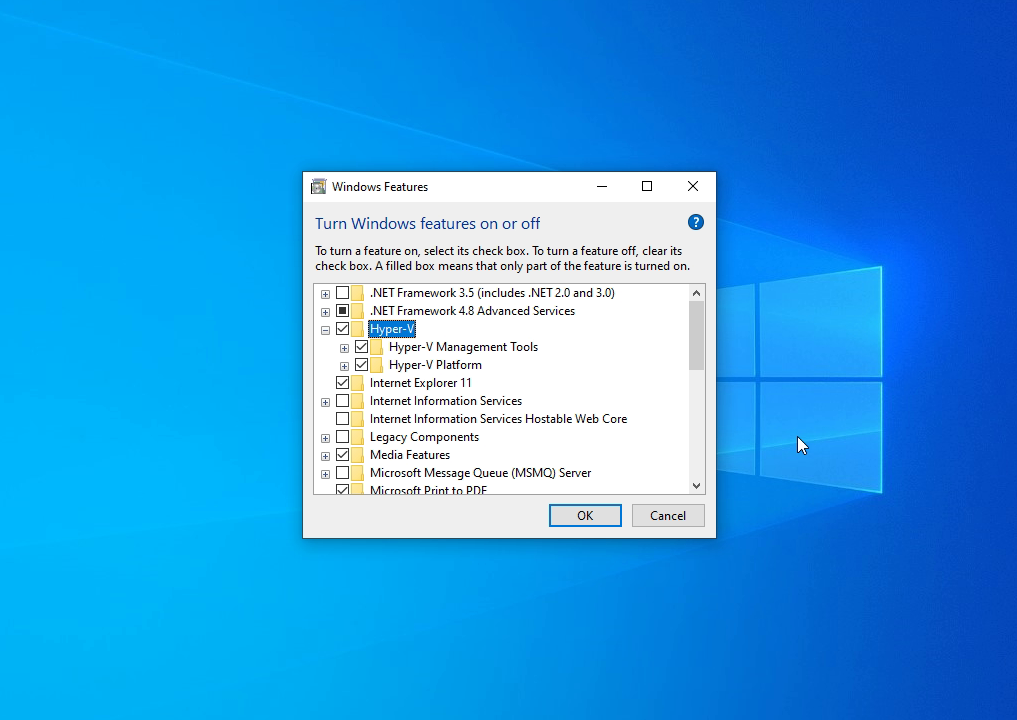Minimize the Windows Features dialog
This screenshot has height=720, width=1017.
[602, 187]
